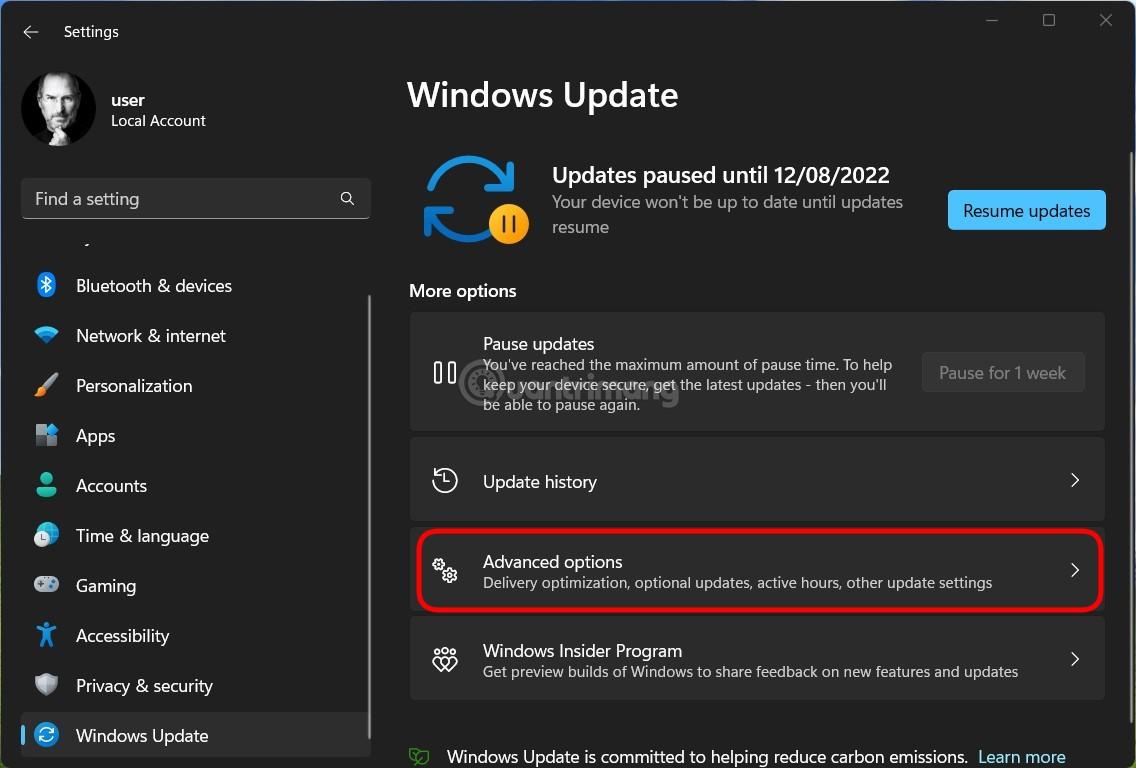
Task: Click the Advanced options gears icon
Action: tap(445, 570)
